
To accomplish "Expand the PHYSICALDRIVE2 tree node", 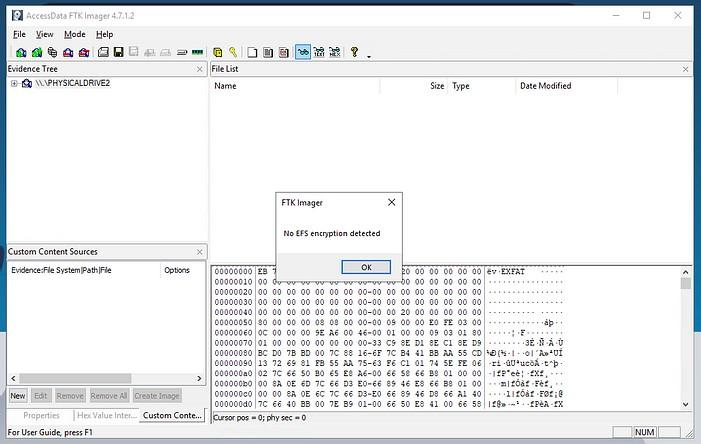I will pos(14,84).
